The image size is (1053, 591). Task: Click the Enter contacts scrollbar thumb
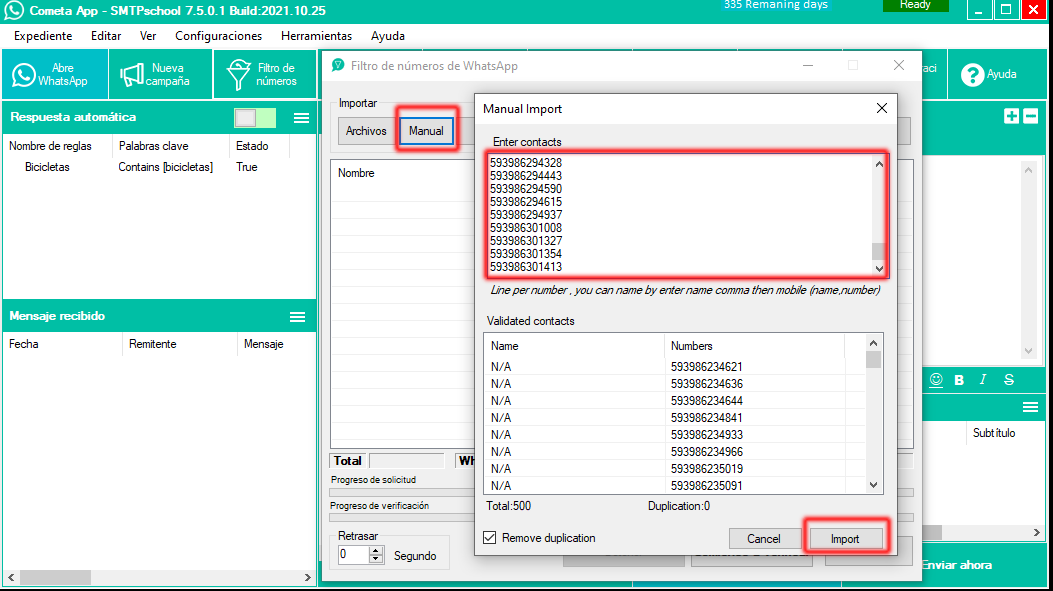tap(878, 251)
